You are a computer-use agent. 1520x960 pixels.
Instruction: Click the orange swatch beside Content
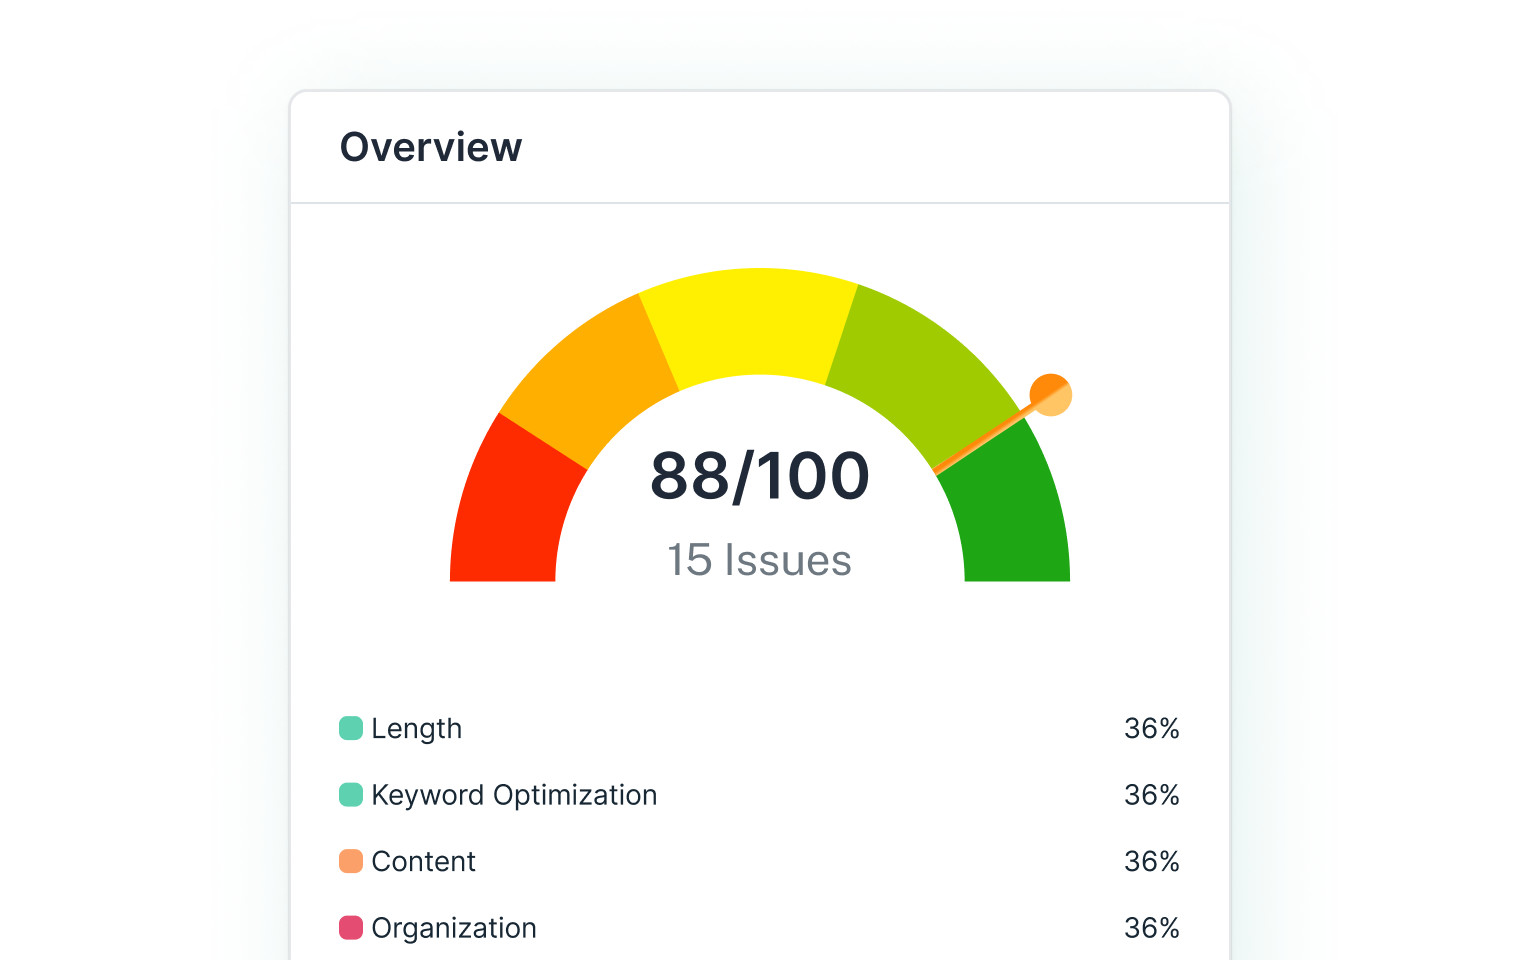(351, 861)
